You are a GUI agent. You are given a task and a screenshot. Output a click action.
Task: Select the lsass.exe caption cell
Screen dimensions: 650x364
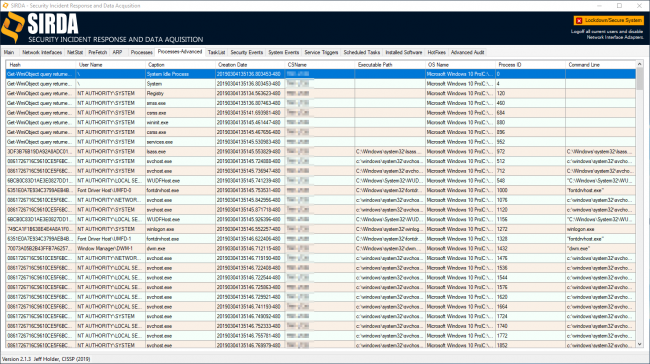tap(180, 151)
